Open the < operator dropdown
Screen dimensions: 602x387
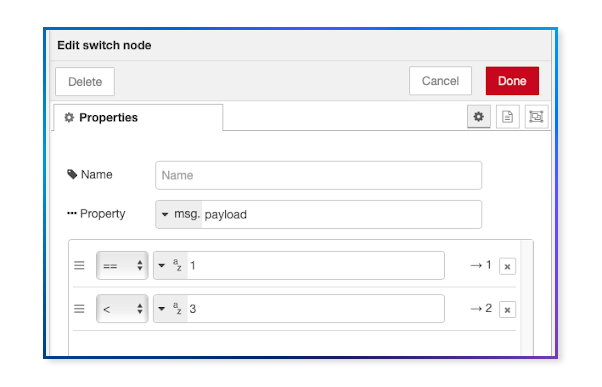point(122,309)
